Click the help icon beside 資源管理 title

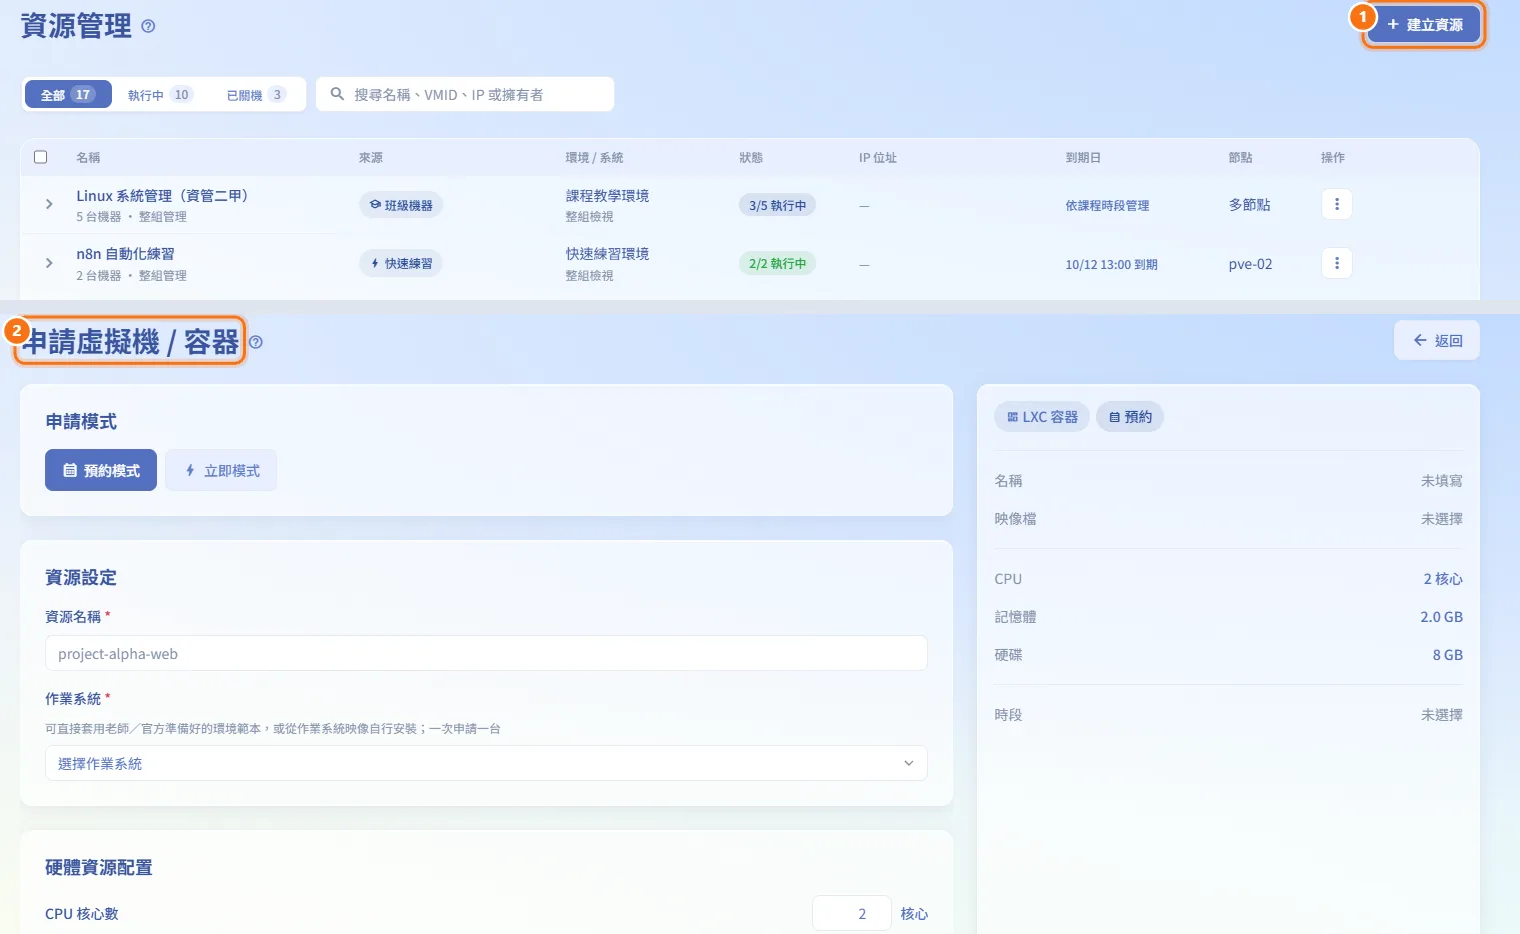pos(148,26)
